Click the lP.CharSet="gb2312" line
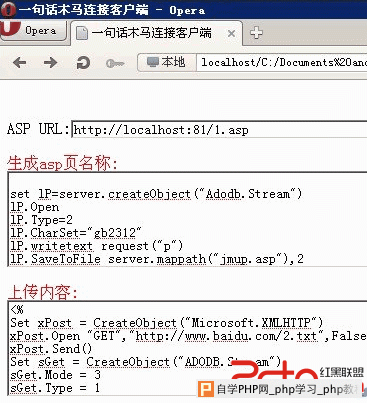367x403 pixels. tap(76, 233)
